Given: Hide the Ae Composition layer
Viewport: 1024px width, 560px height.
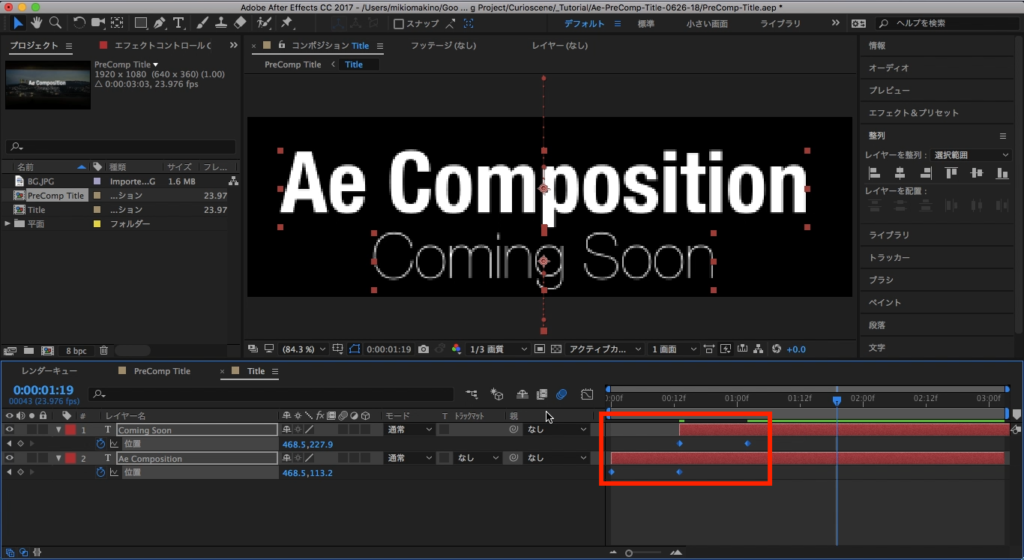Looking at the screenshot, I should click(x=9, y=458).
